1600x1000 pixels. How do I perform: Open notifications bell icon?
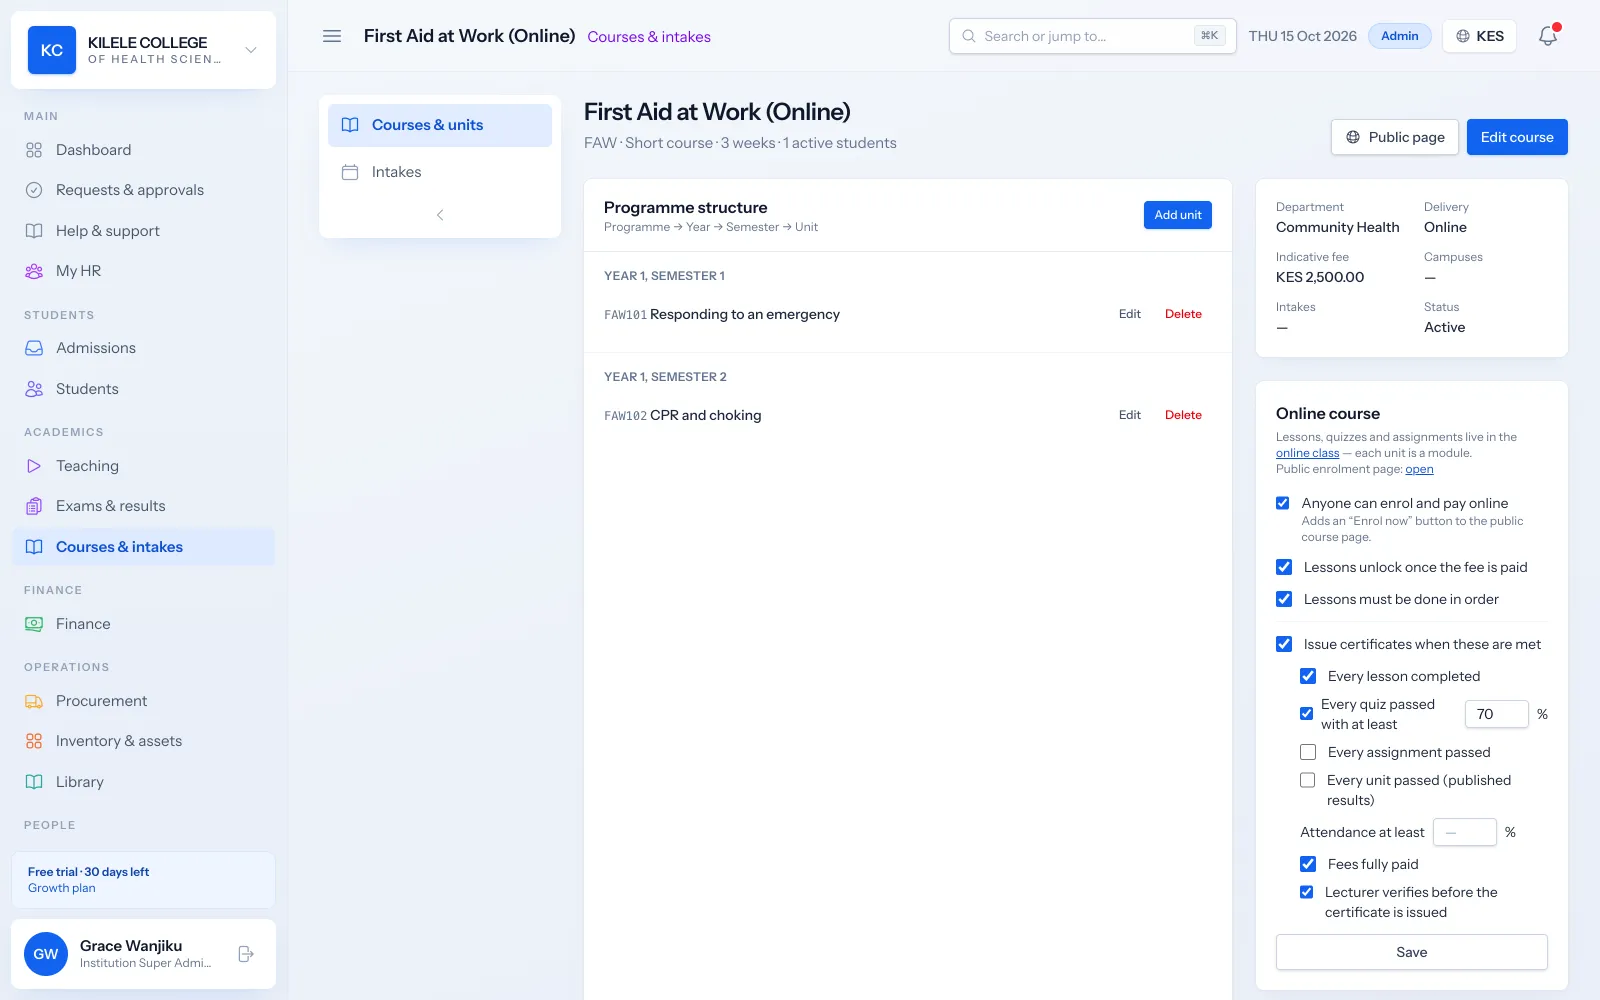pos(1548,36)
